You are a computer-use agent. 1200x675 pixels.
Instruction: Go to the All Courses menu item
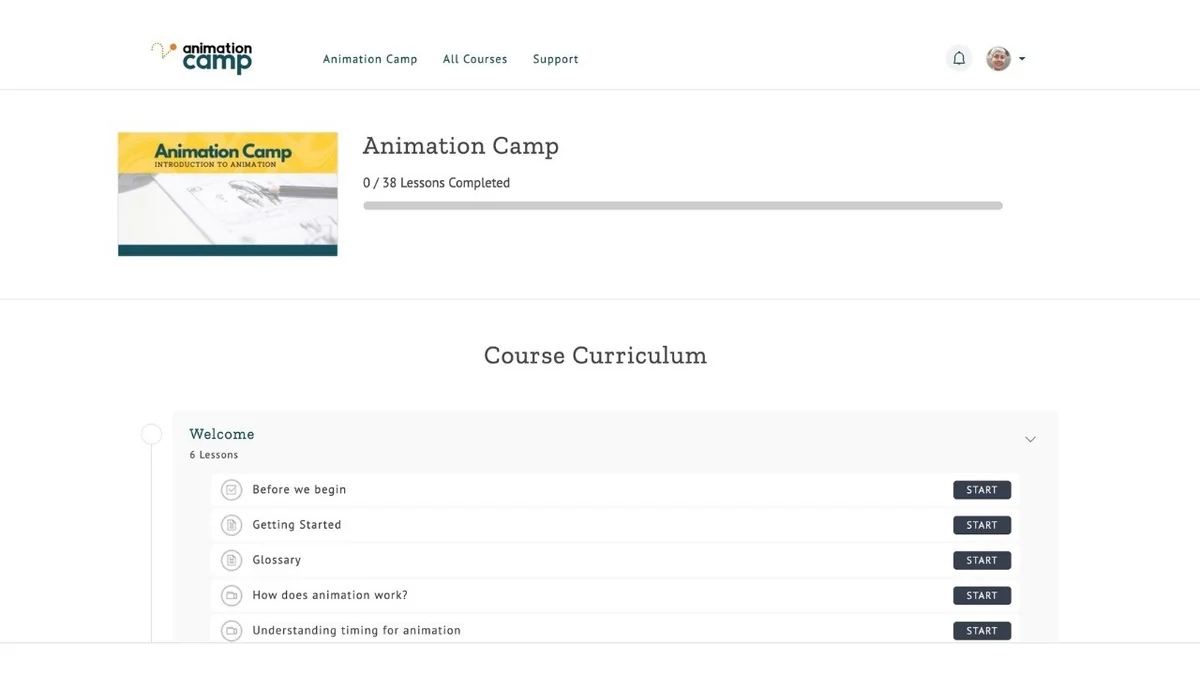[475, 59]
